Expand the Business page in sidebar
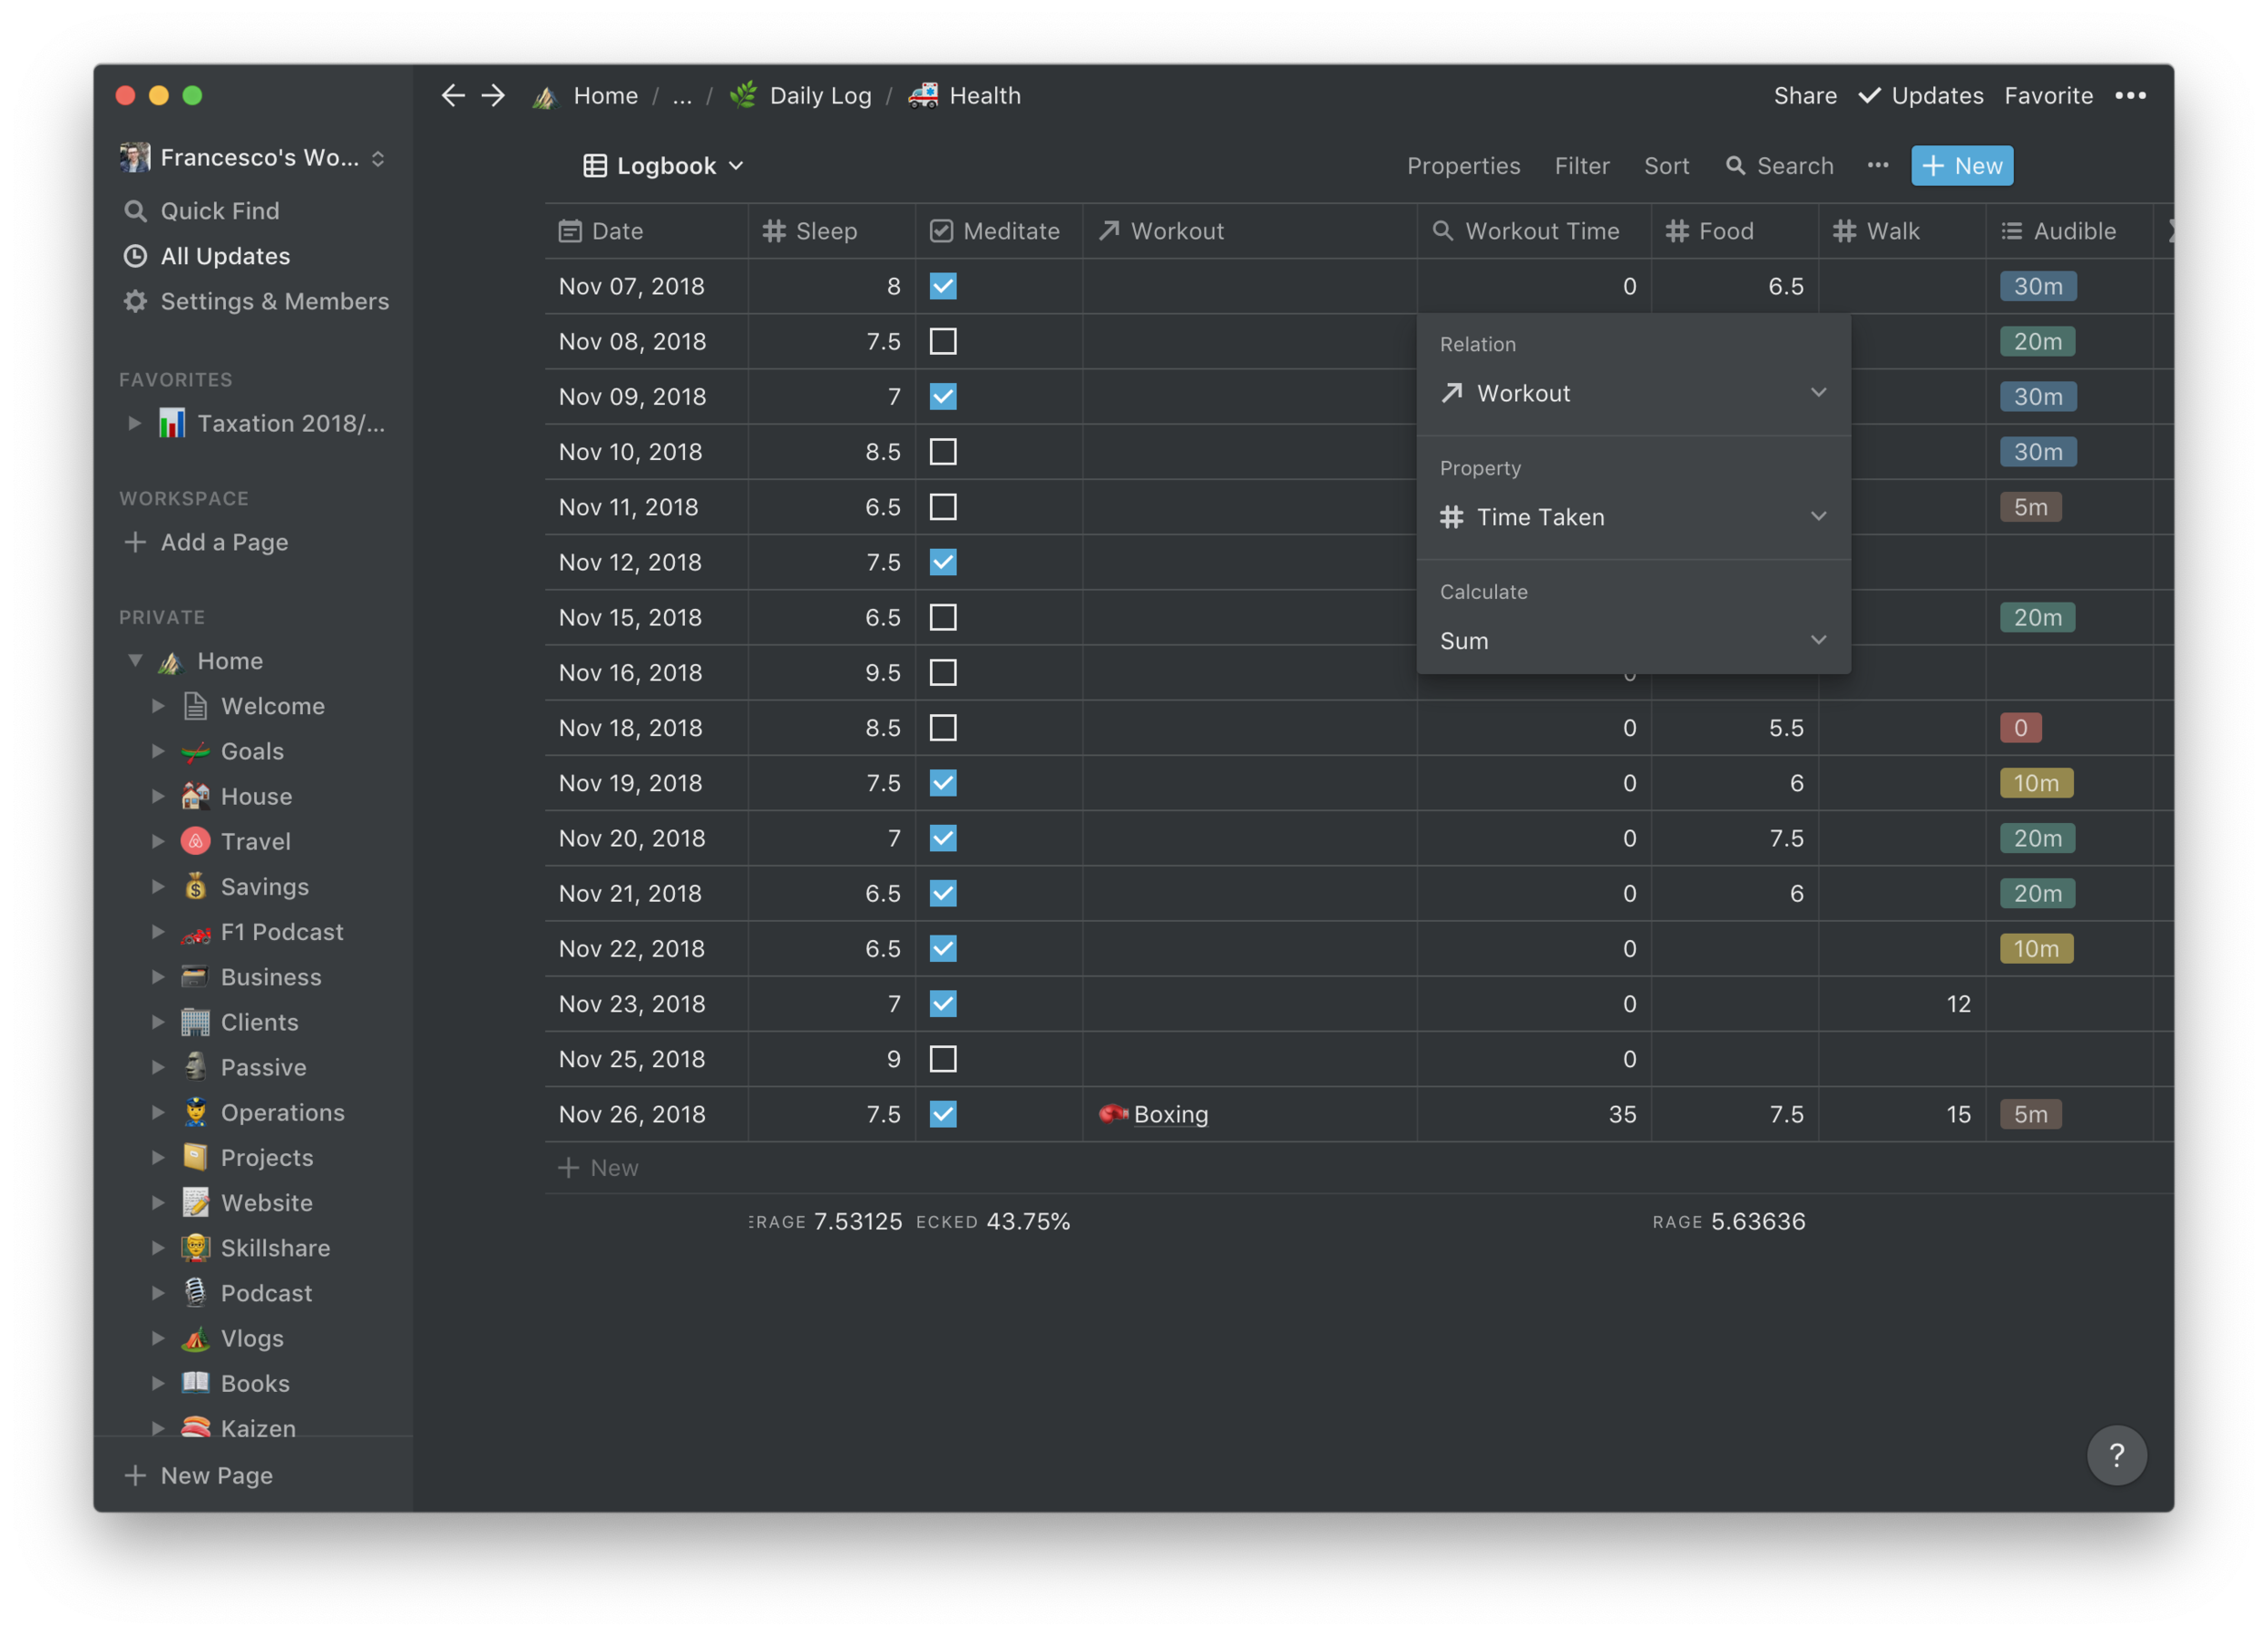The image size is (2268, 1636). [x=158, y=977]
